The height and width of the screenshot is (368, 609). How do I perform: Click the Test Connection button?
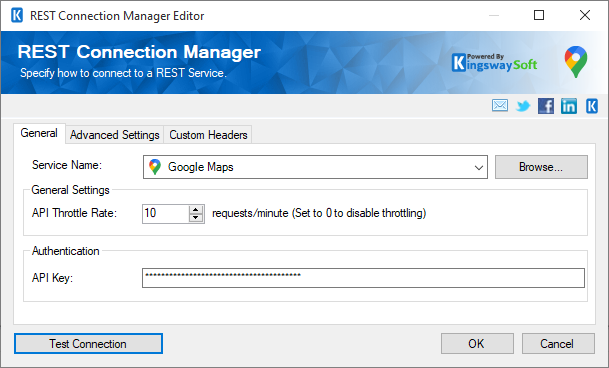pyautogui.click(x=88, y=344)
